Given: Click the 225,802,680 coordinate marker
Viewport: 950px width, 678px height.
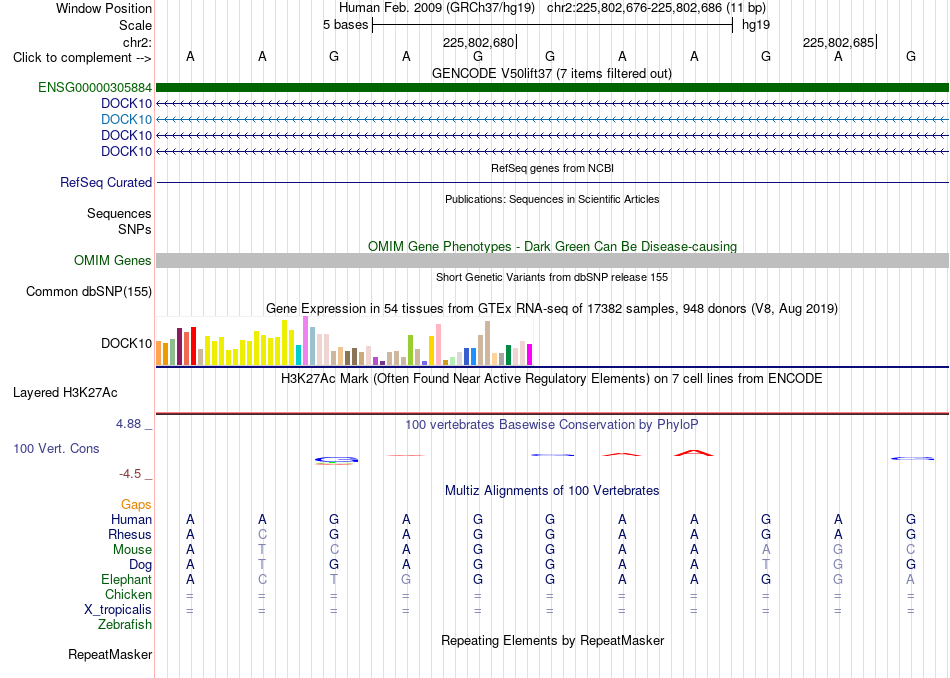Looking at the screenshot, I should click(478, 42).
